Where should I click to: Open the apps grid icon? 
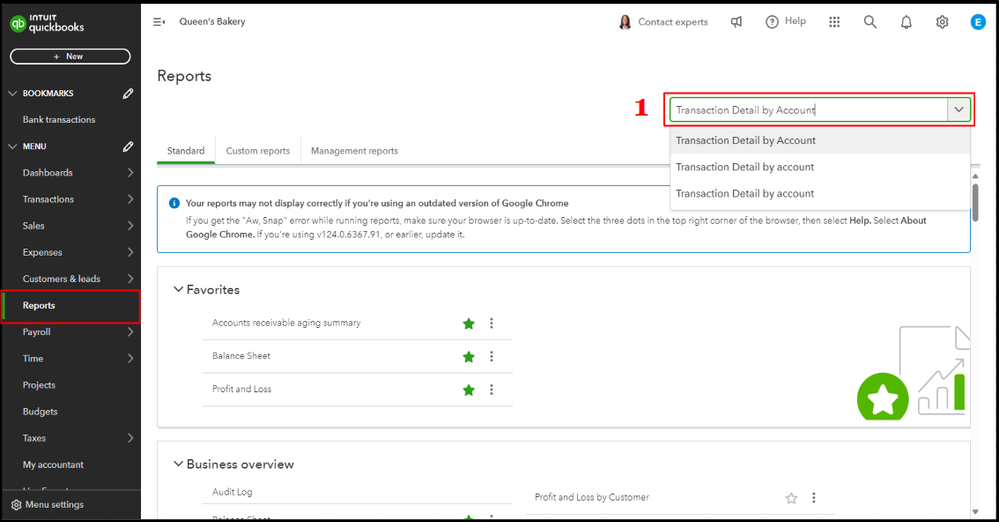[835, 22]
